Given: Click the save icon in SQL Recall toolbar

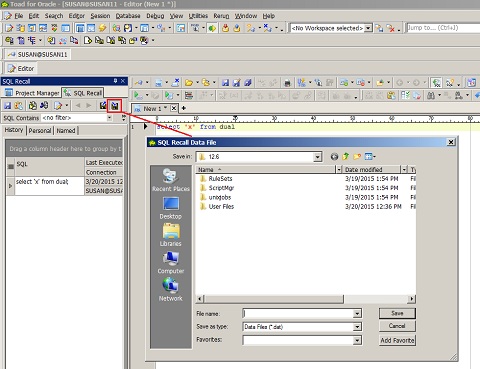Looking at the screenshot, I should [x=7, y=106].
